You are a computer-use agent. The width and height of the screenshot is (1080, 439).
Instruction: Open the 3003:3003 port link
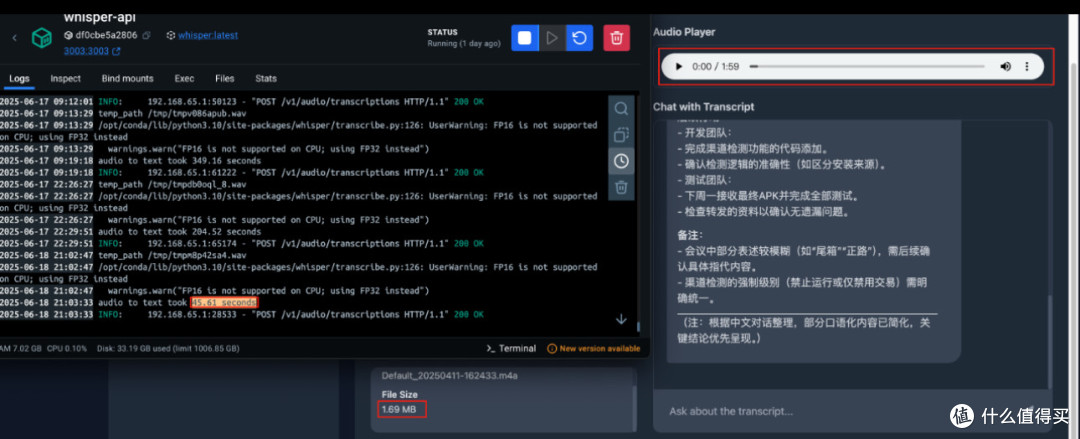[92, 51]
